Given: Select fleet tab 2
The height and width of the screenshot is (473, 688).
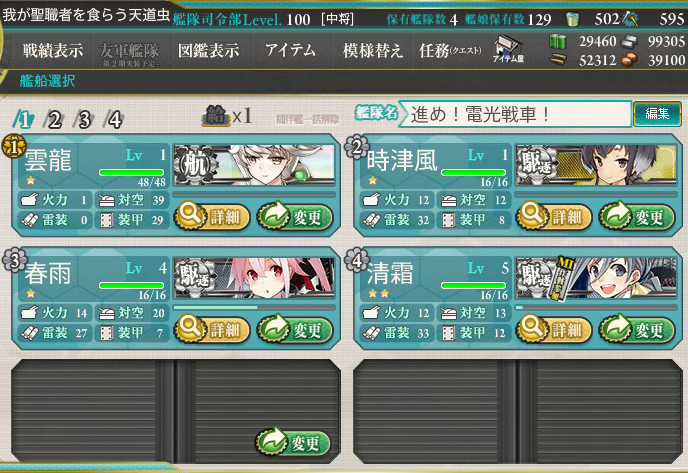Looking at the screenshot, I should (54, 119).
